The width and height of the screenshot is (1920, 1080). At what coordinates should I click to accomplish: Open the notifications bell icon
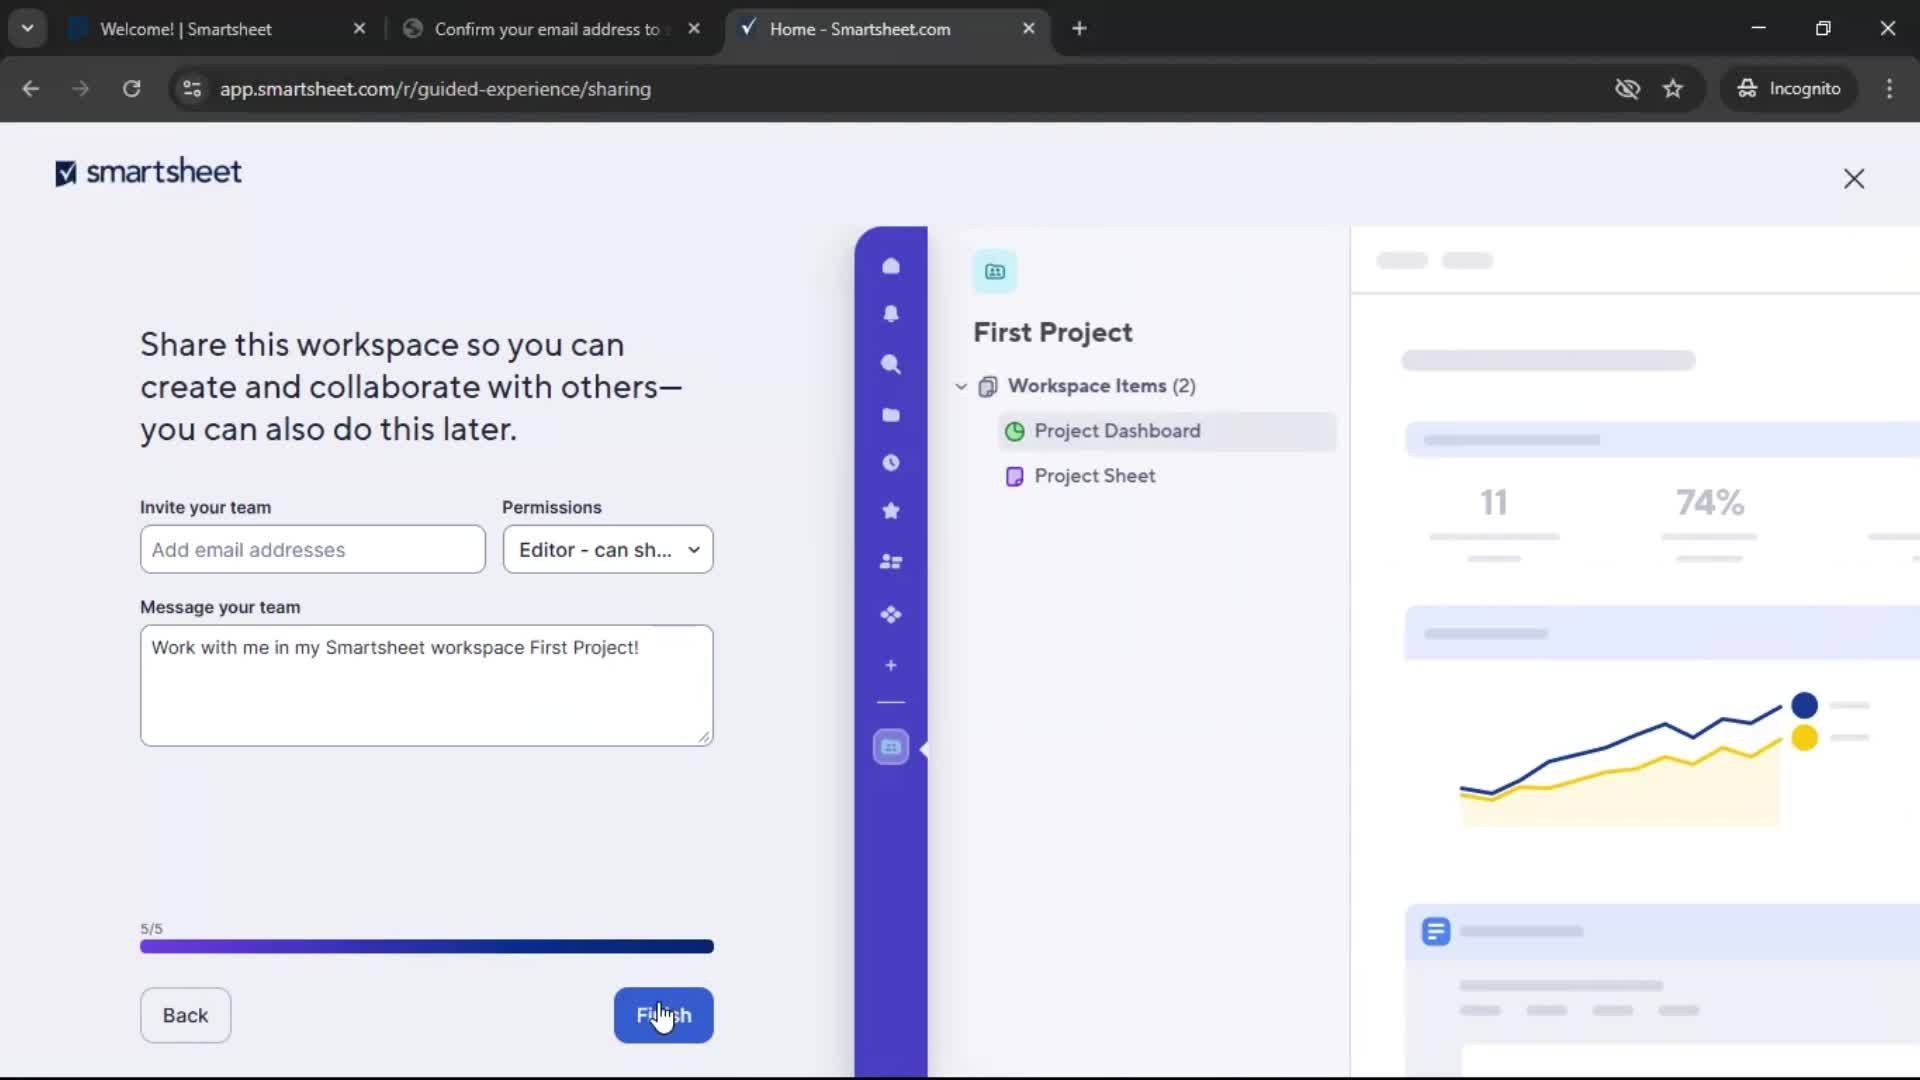[x=891, y=314]
